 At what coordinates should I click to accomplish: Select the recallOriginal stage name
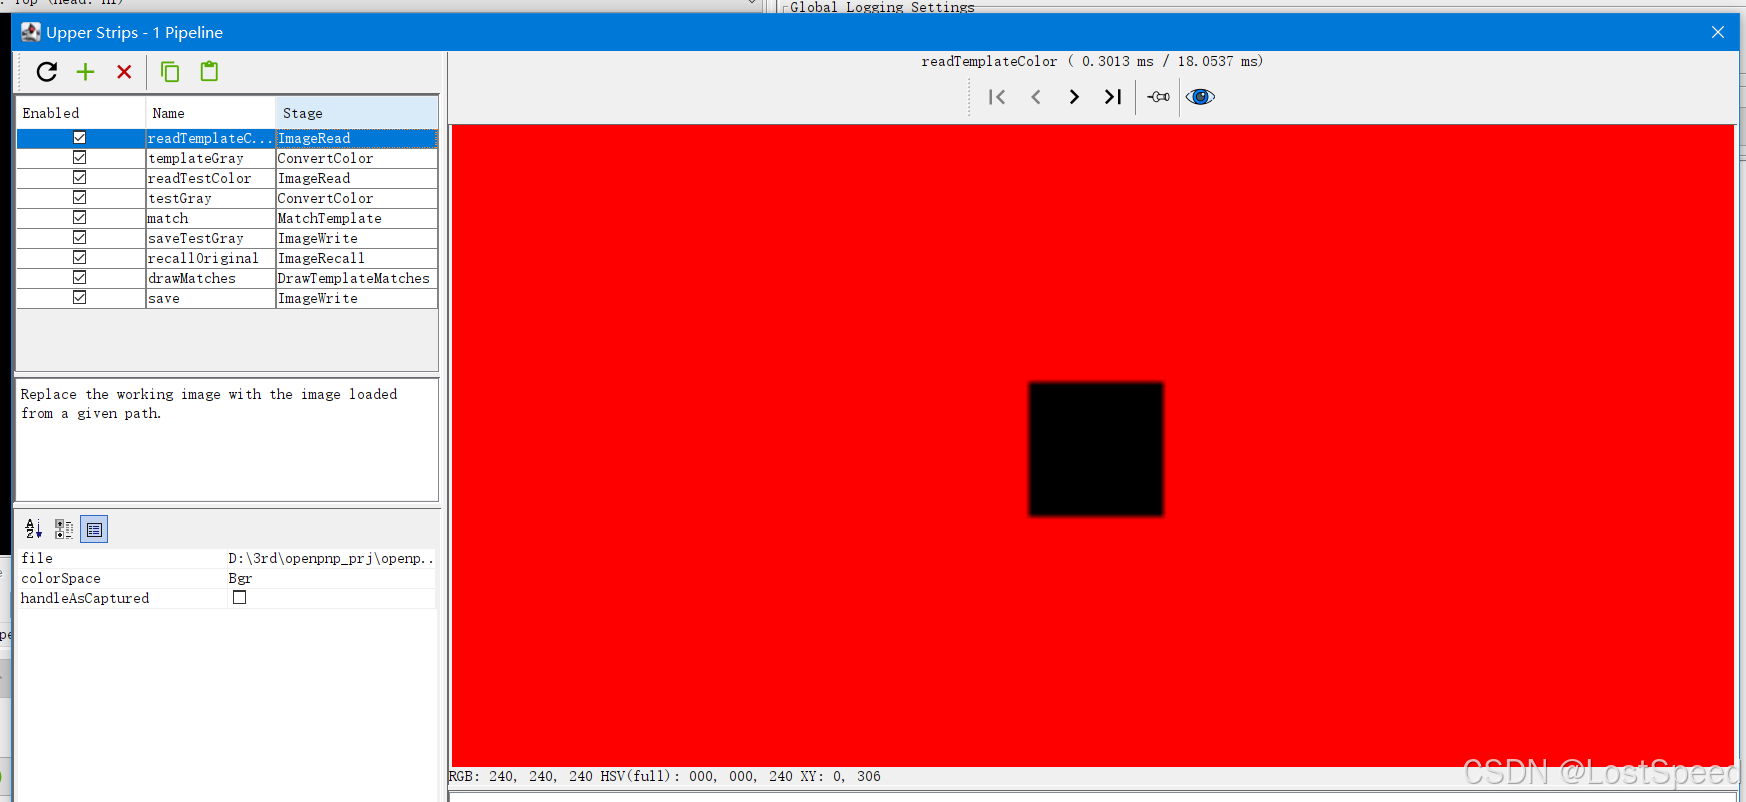210,258
